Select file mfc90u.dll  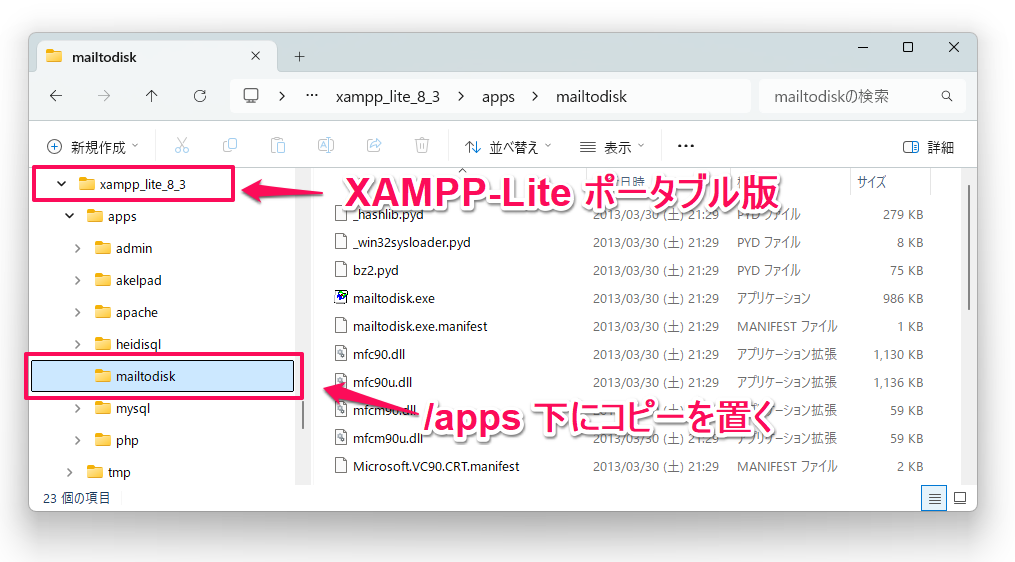point(383,382)
